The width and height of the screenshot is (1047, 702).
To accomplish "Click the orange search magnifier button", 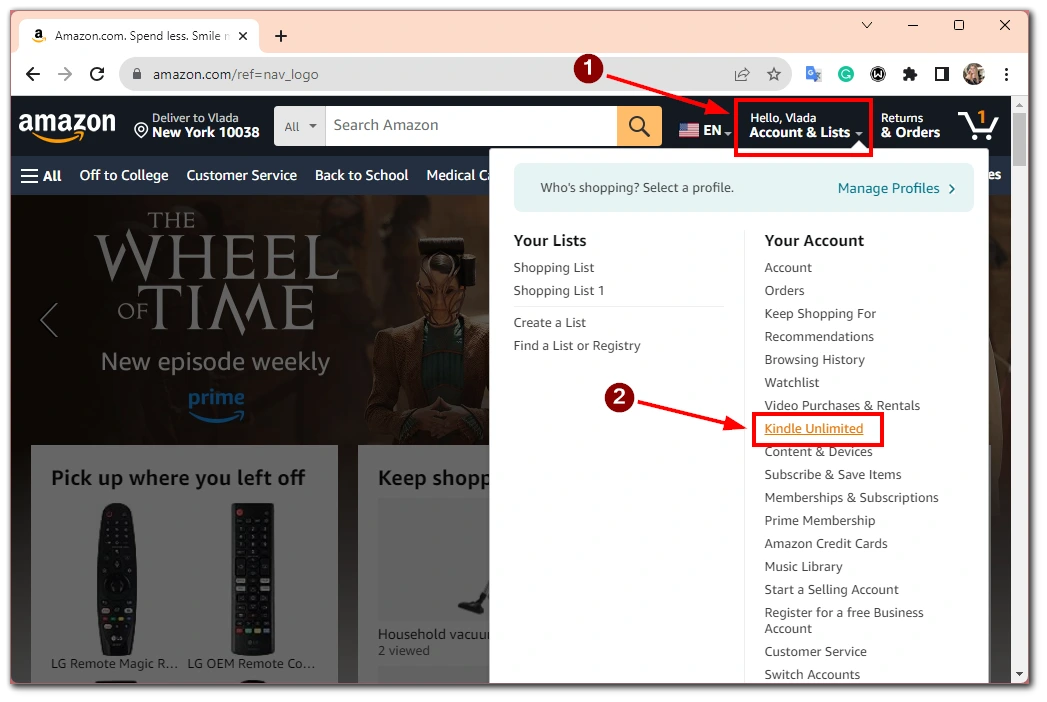I will [639, 126].
